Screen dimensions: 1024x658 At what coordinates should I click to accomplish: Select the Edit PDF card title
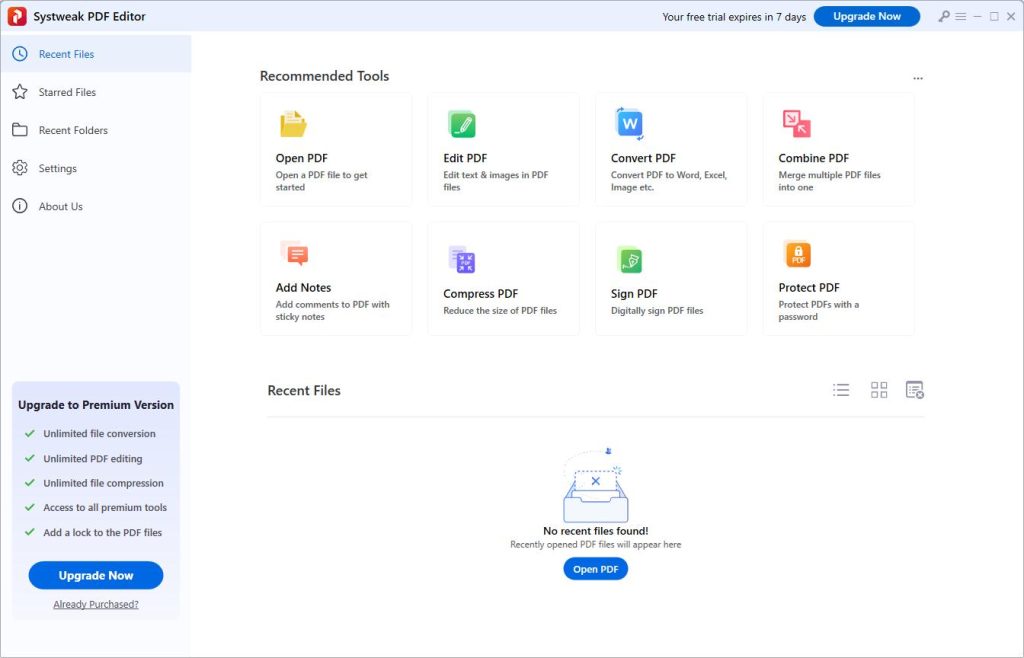click(x=465, y=158)
